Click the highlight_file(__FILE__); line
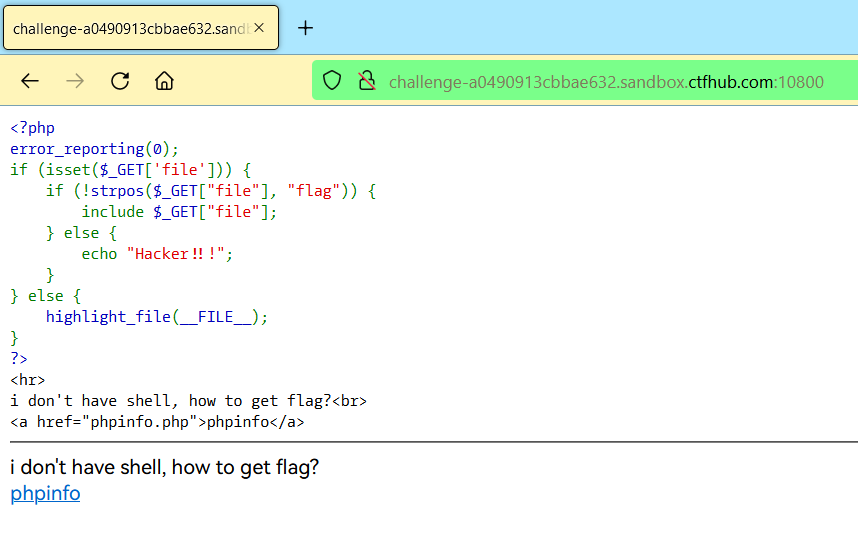This screenshot has width=858, height=533. (156, 317)
